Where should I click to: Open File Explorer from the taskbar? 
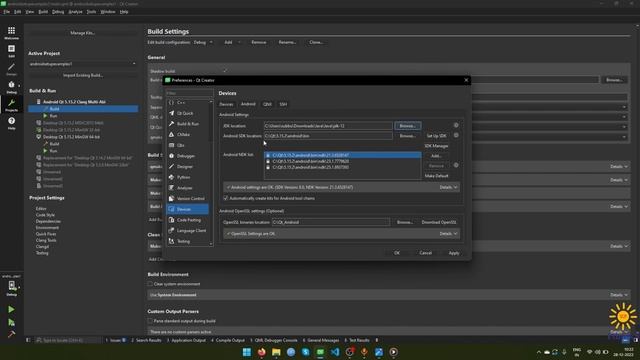point(276,352)
